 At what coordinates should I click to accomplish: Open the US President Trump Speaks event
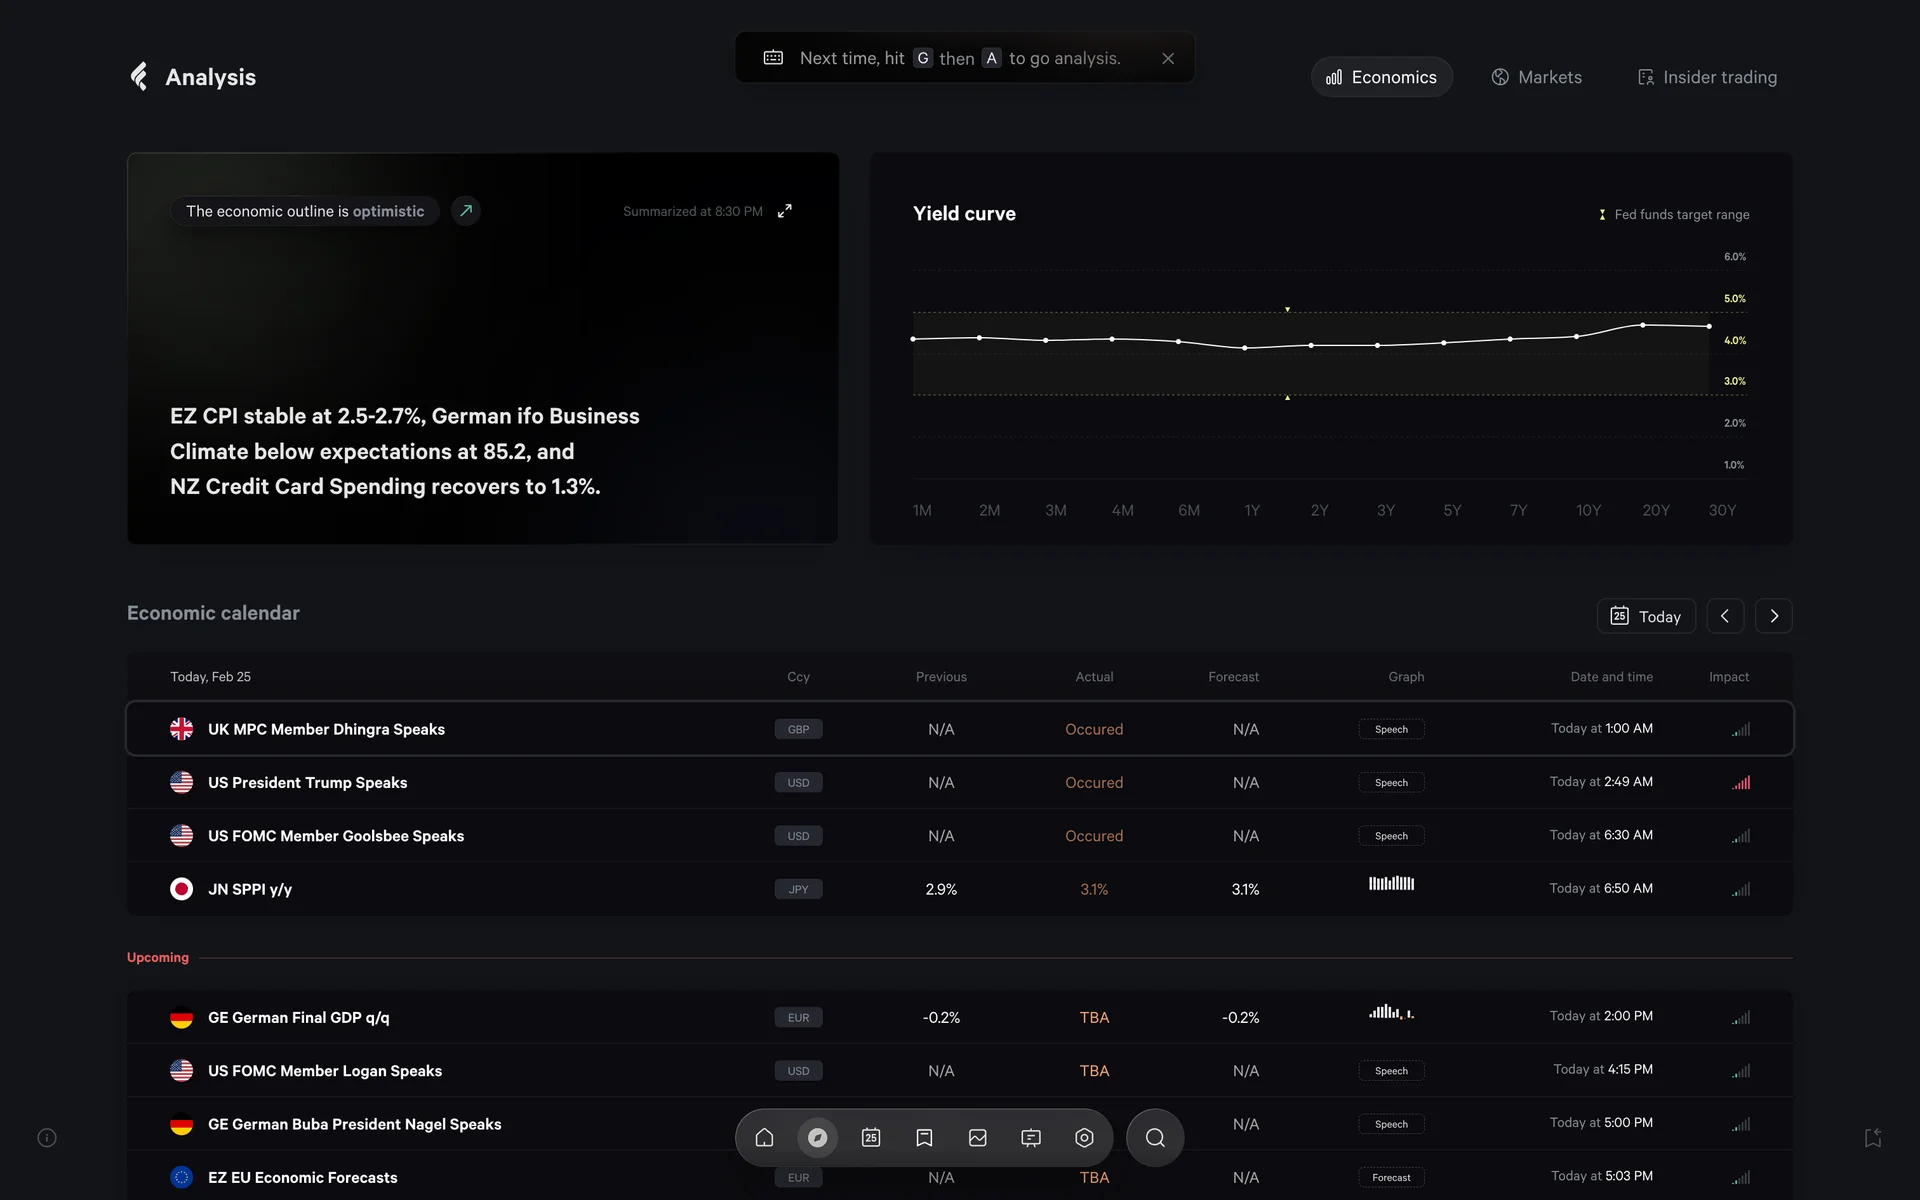click(307, 782)
